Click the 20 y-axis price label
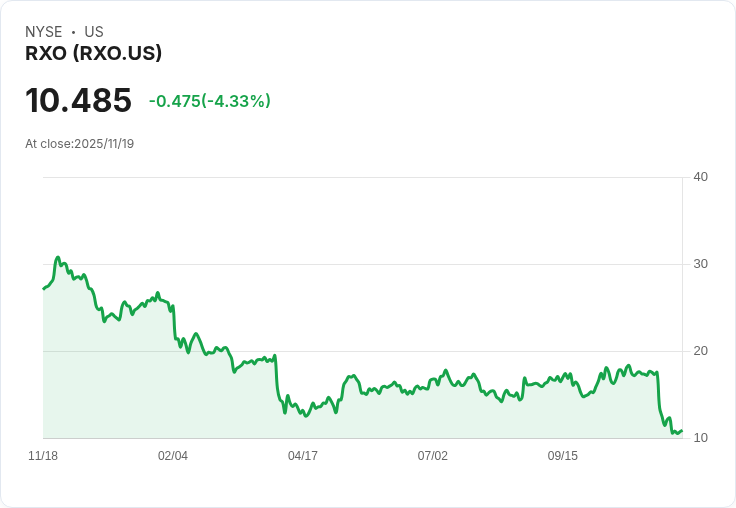Screen dimensions: 736x508 [700, 351]
